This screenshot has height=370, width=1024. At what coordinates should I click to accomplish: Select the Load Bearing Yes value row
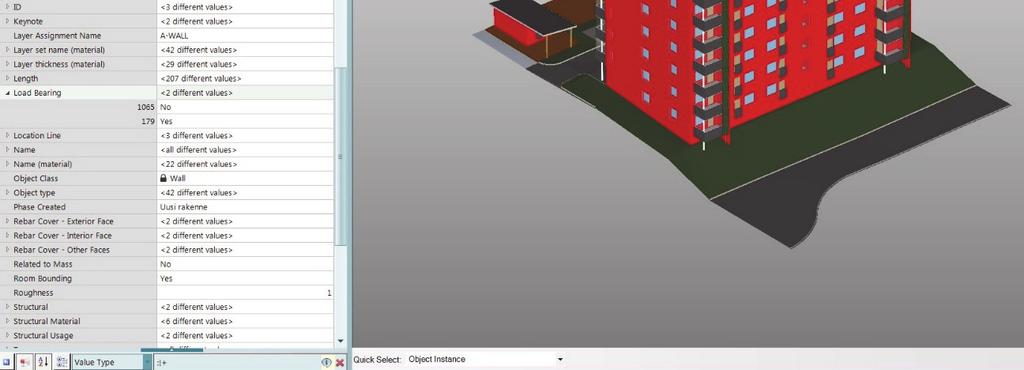point(167,121)
